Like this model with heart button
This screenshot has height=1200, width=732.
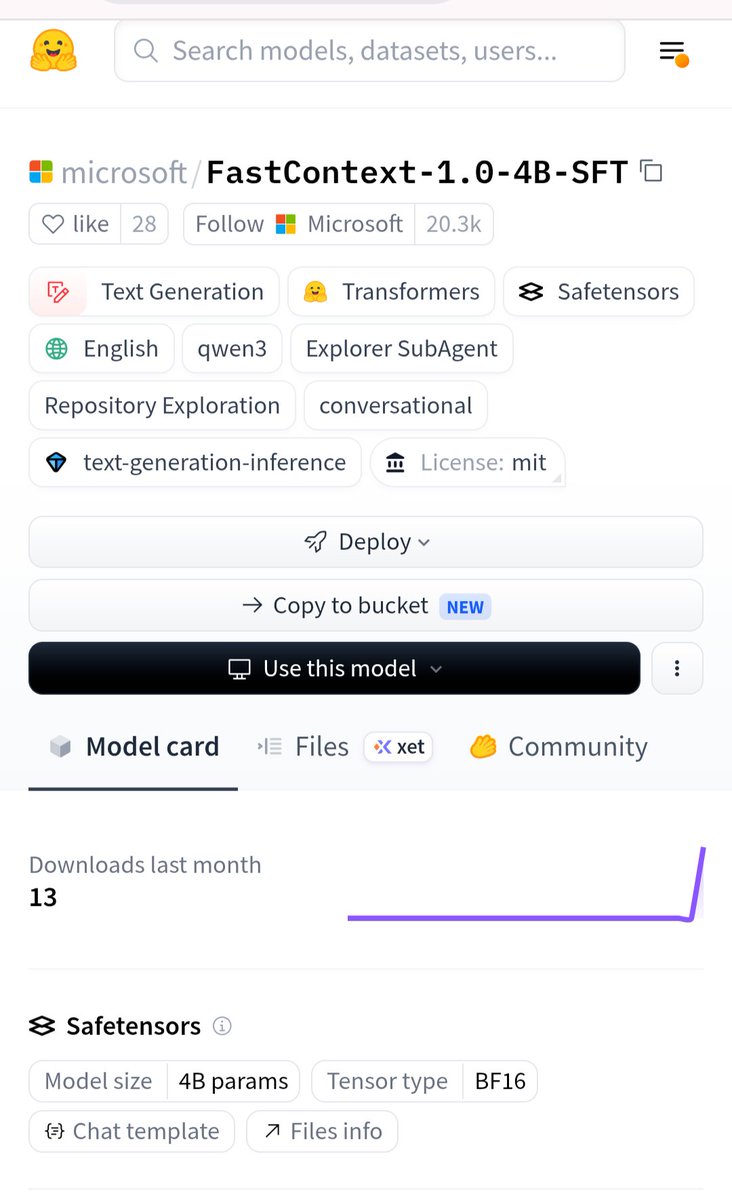click(76, 224)
